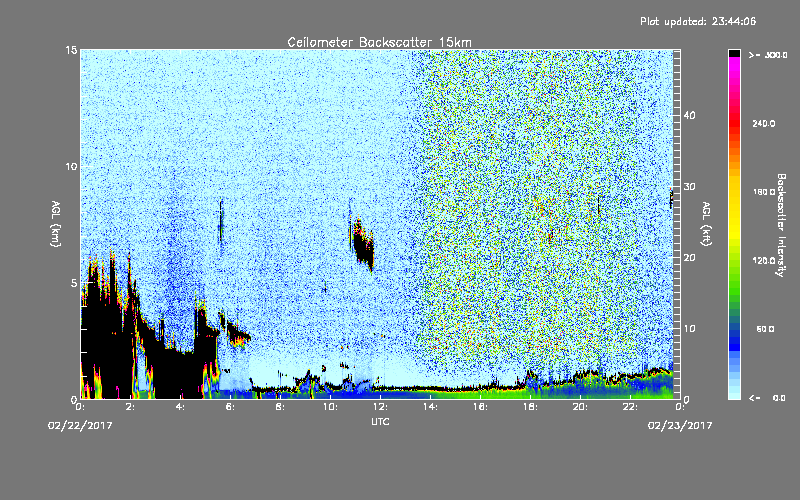Screen dimensions: 800x500
Task: Click the '5' tick on the km axis
Action: click(74, 283)
